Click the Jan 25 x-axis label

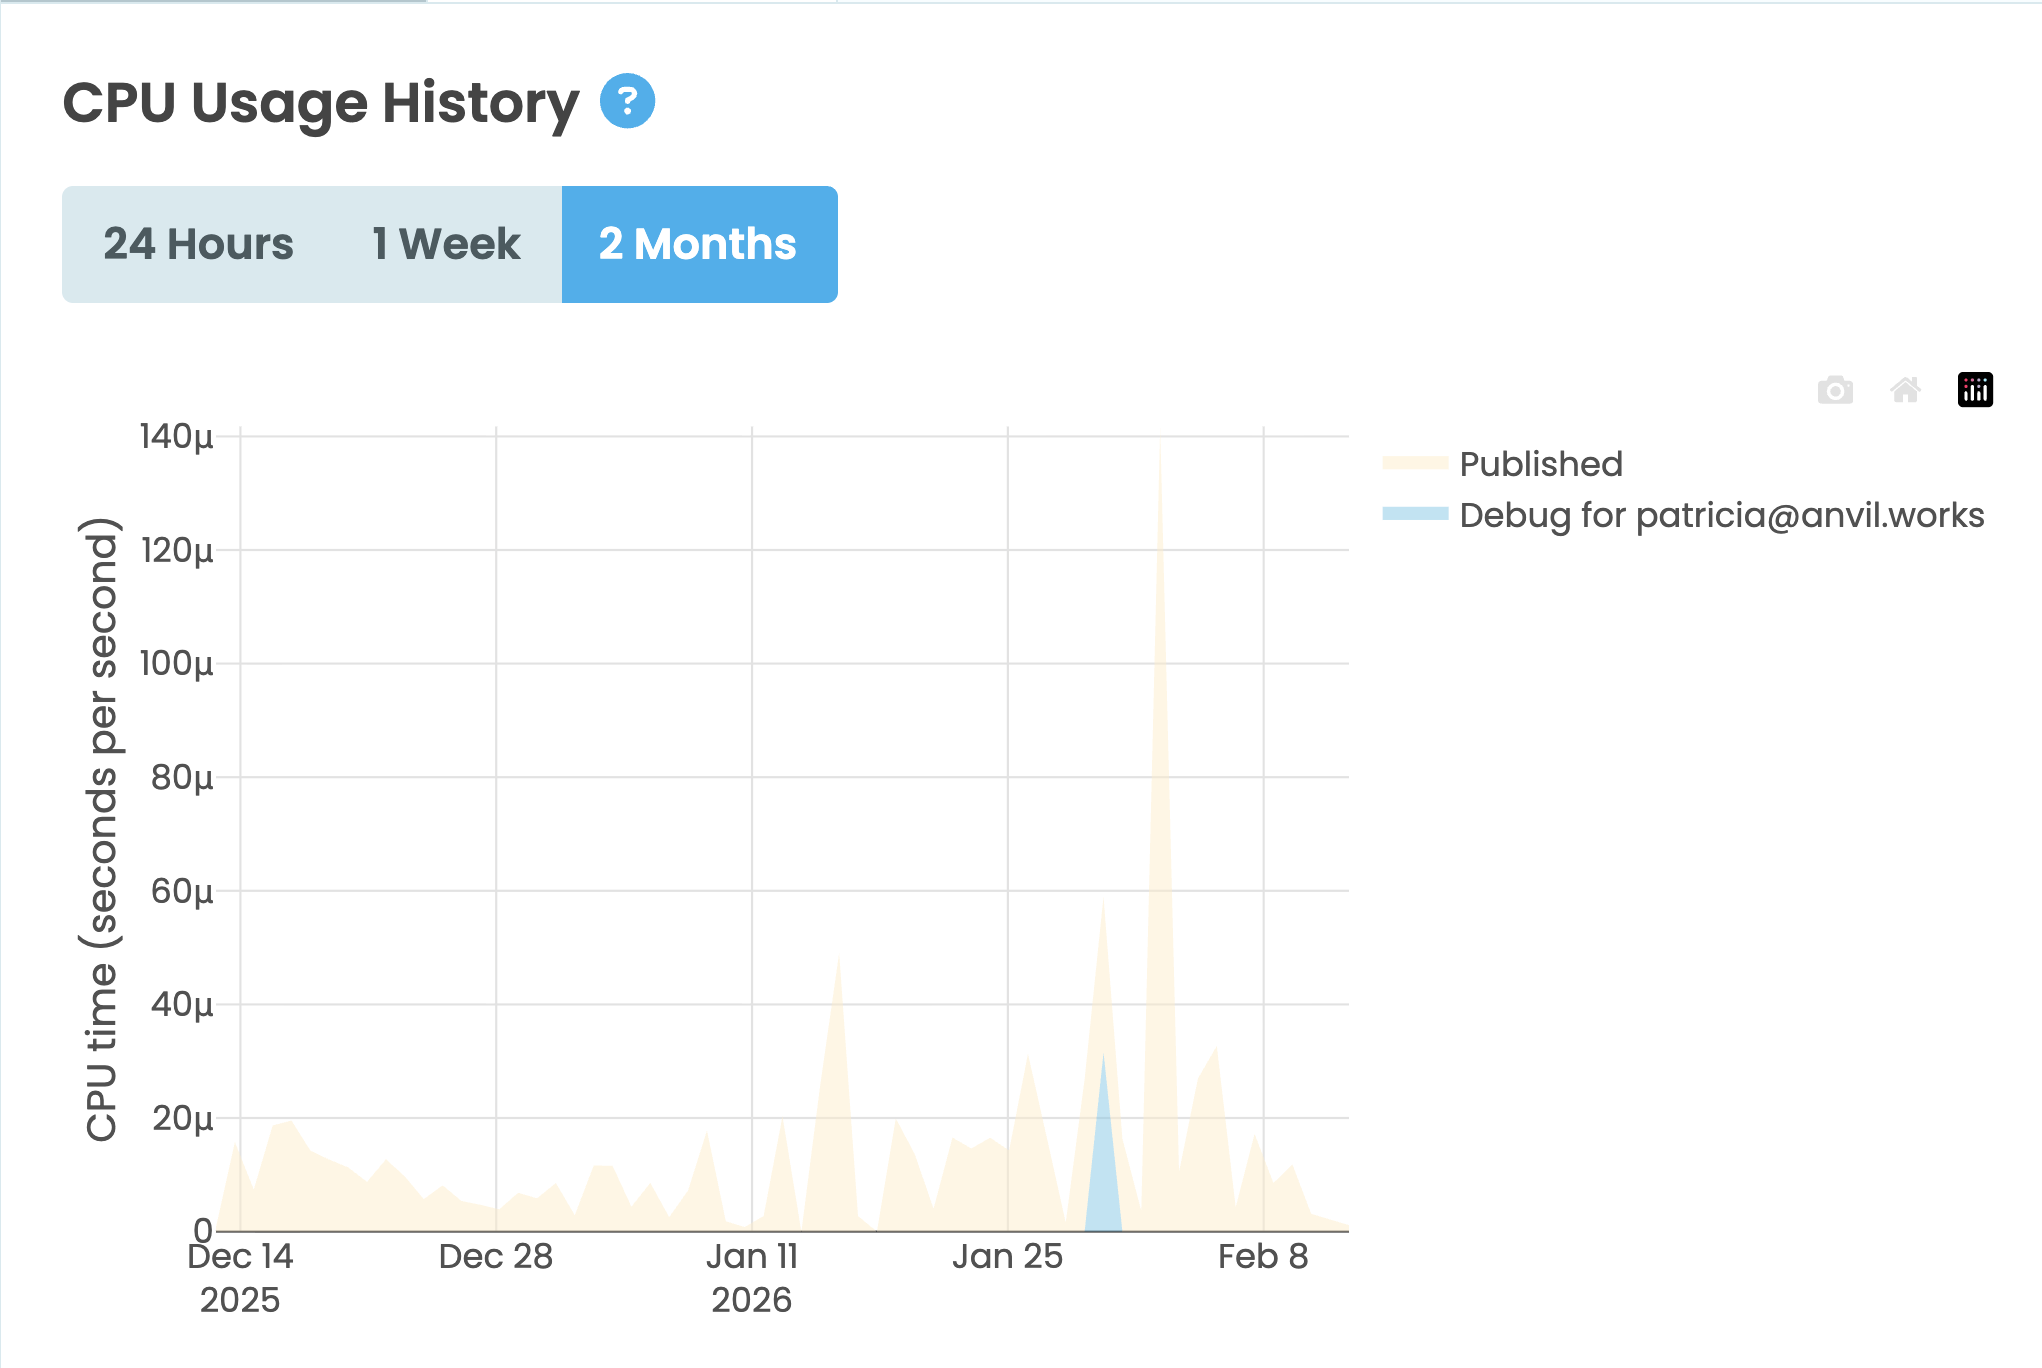1008,1257
